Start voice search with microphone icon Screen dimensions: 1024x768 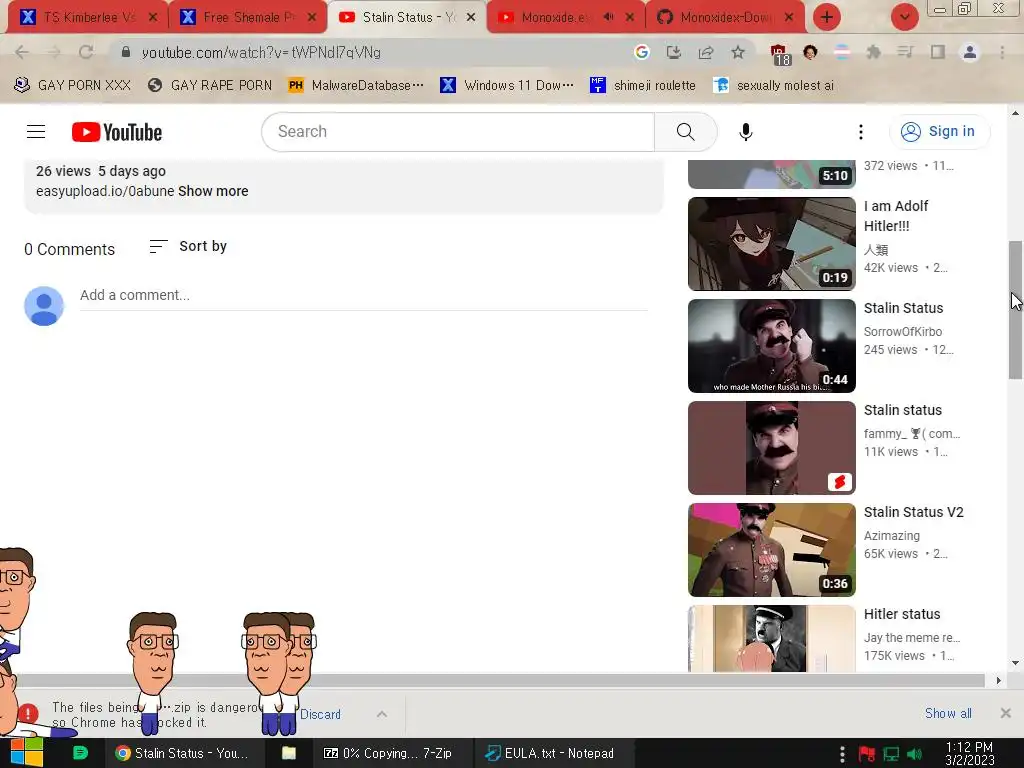(x=745, y=132)
